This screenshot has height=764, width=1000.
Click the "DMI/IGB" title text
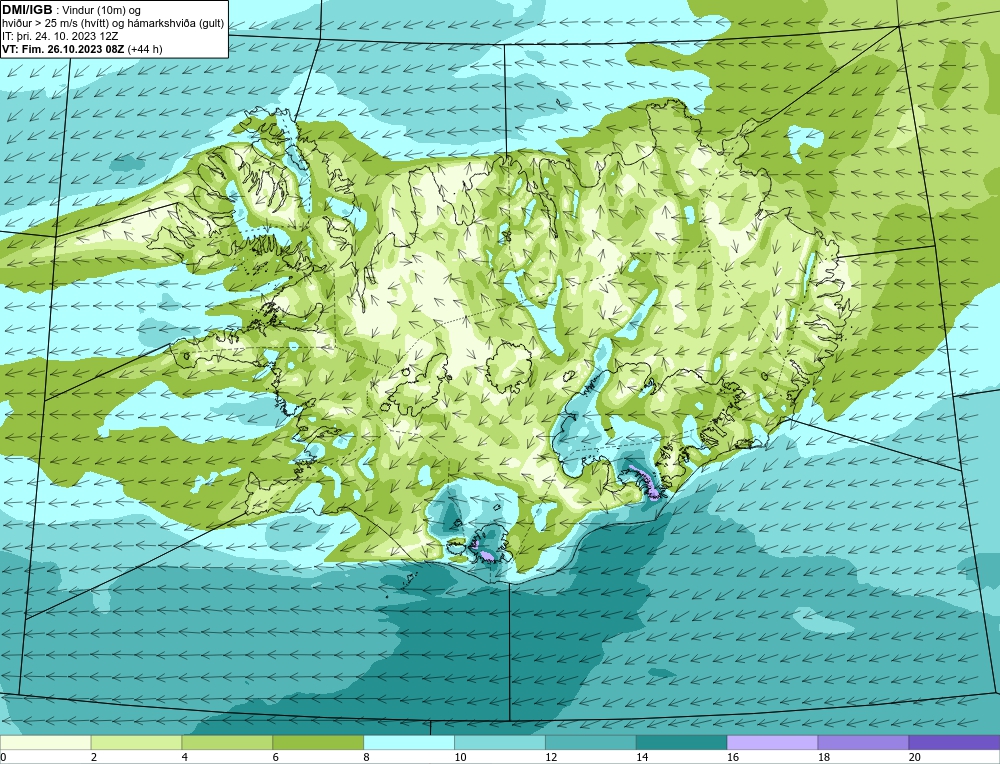27,10
